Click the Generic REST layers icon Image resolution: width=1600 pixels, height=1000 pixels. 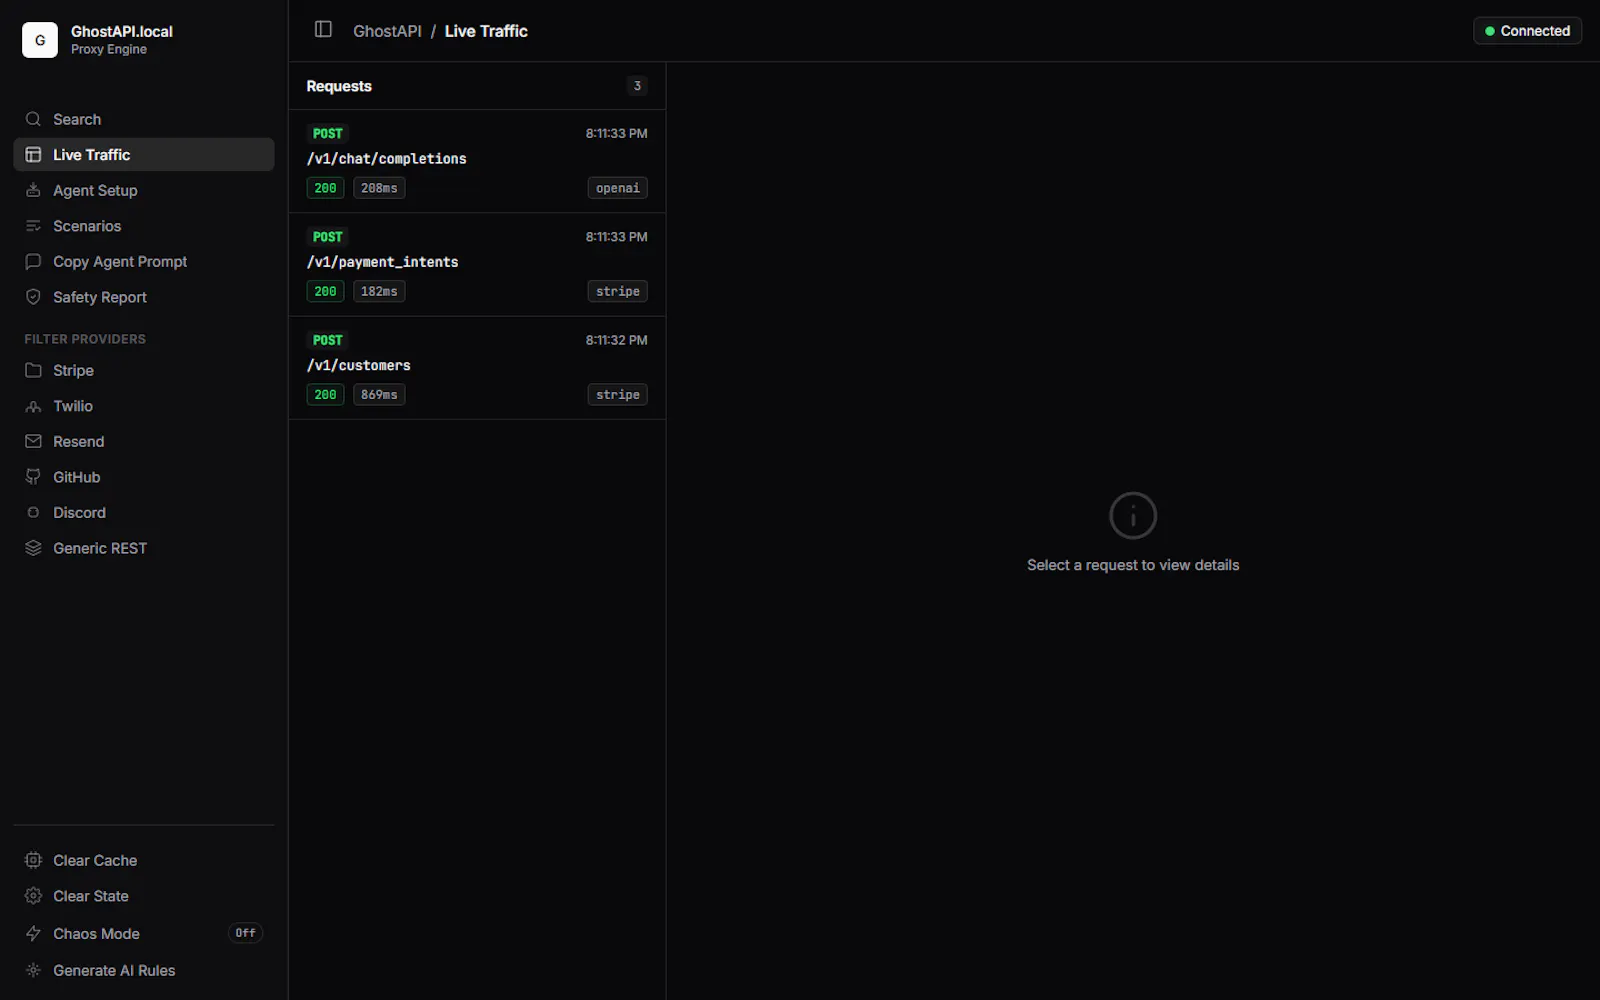click(x=33, y=548)
